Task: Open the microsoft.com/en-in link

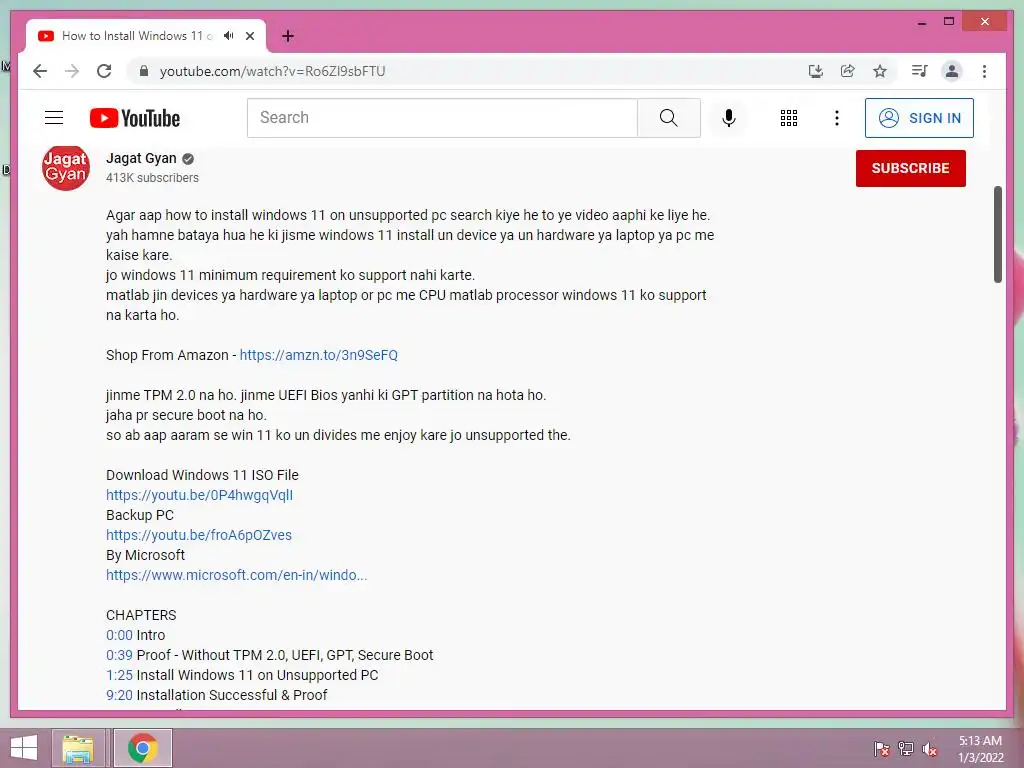Action: [236, 575]
